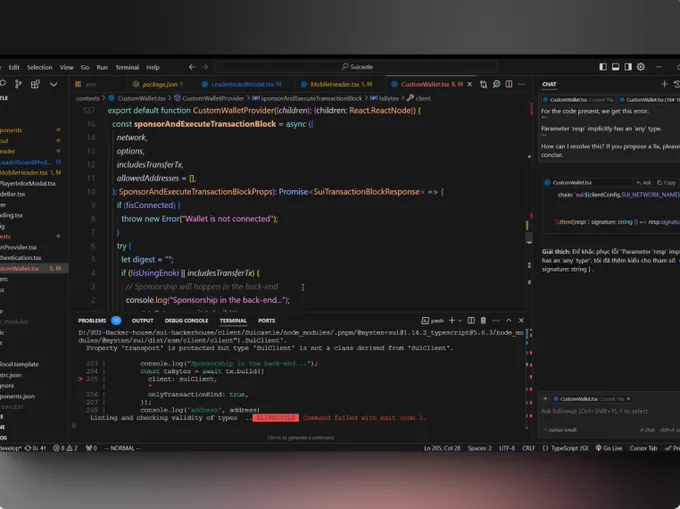Viewport: 680px width, 509px height.
Task: Click the CRLF line ending status item
Action: (x=528, y=448)
